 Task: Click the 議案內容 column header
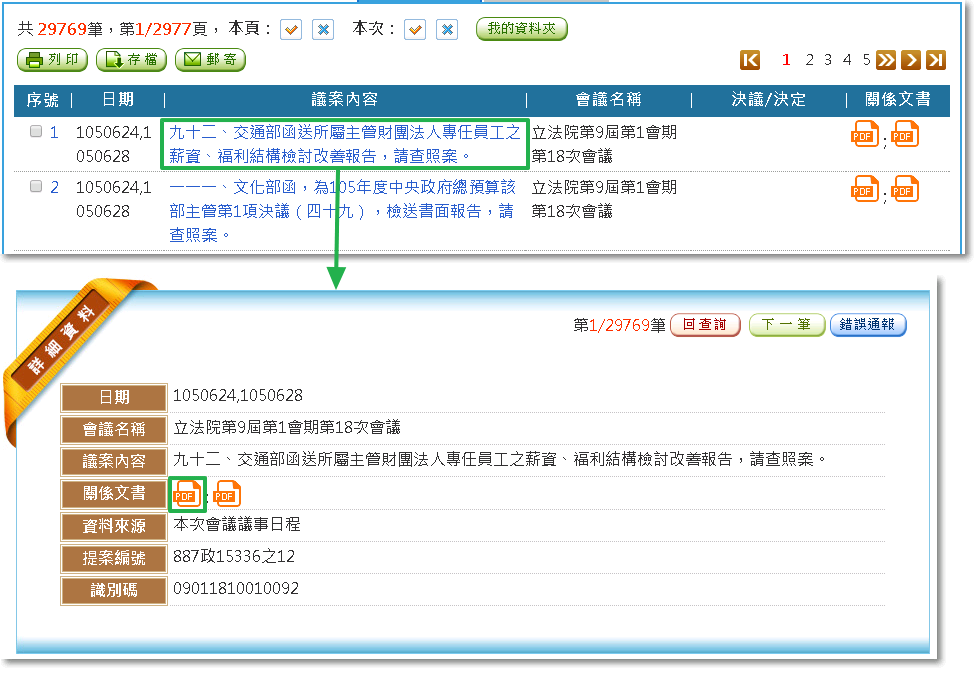coord(344,100)
